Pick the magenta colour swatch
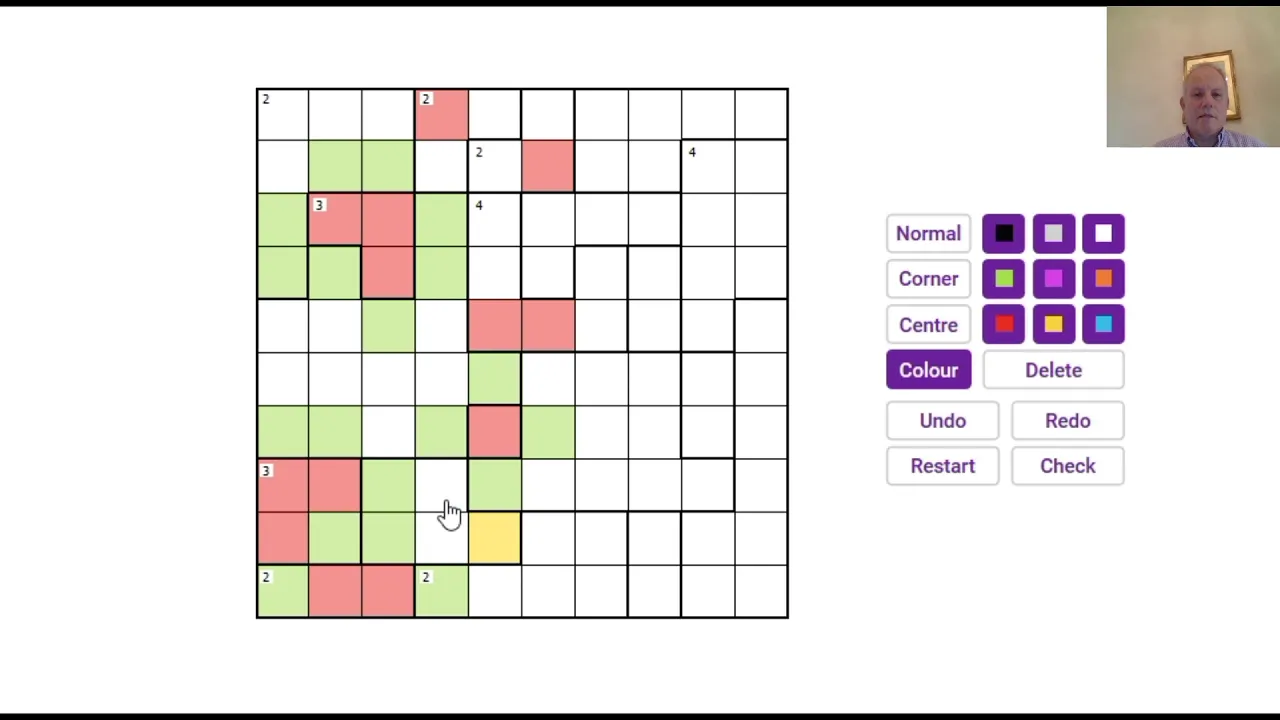1280x720 pixels. tap(1053, 279)
